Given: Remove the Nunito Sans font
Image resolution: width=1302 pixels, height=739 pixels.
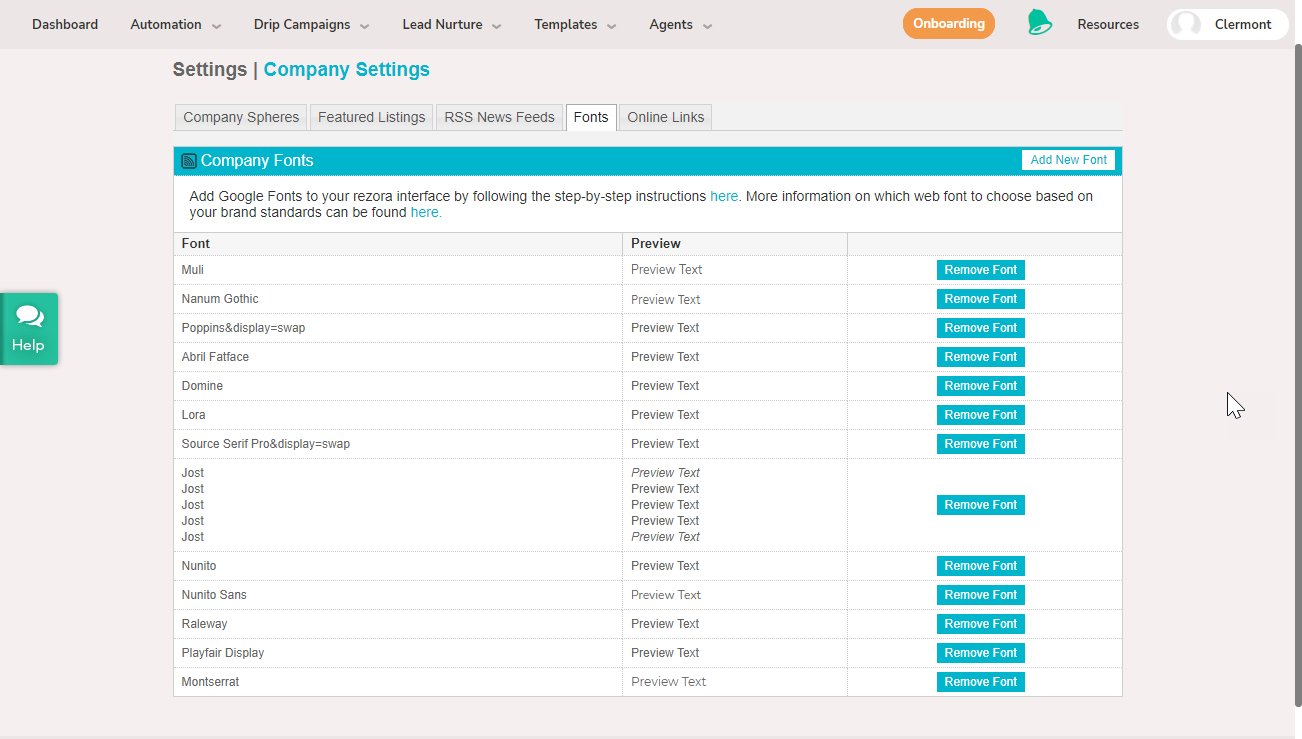Looking at the screenshot, I should 981,595.
